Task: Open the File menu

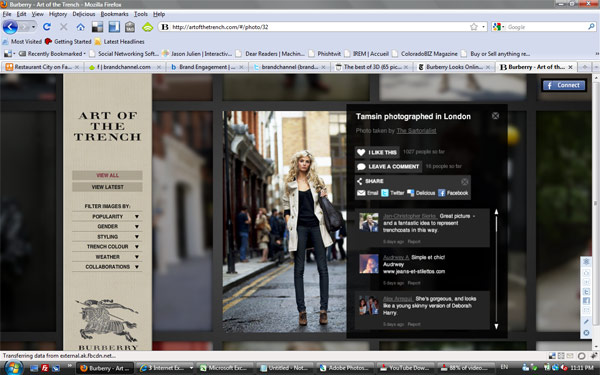Action: (x=7, y=14)
